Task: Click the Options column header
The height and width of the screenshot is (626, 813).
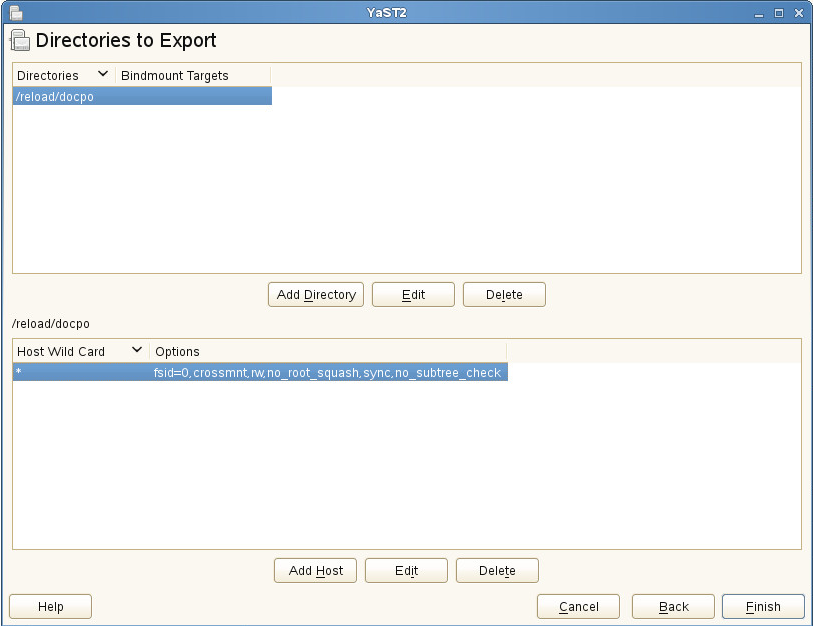Action: click(x=178, y=352)
